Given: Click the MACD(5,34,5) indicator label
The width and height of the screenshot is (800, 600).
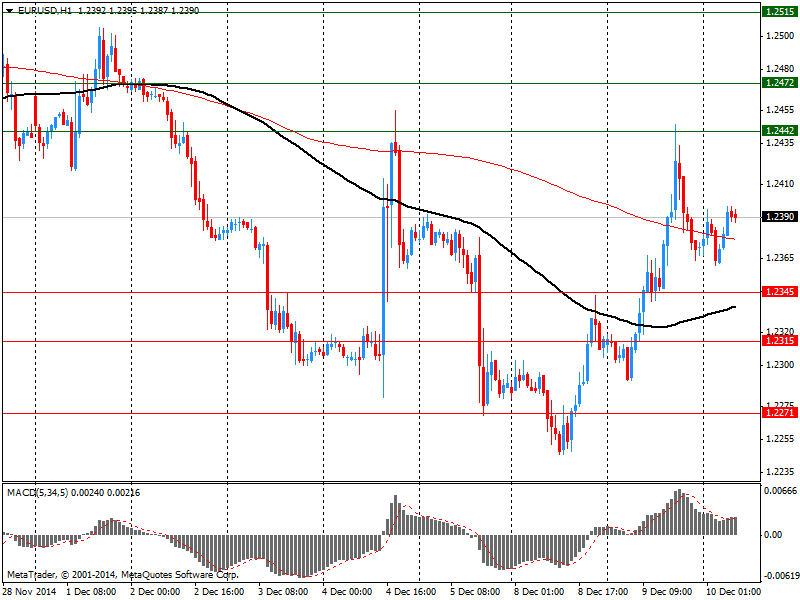Looking at the screenshot, I should (38, 493).
